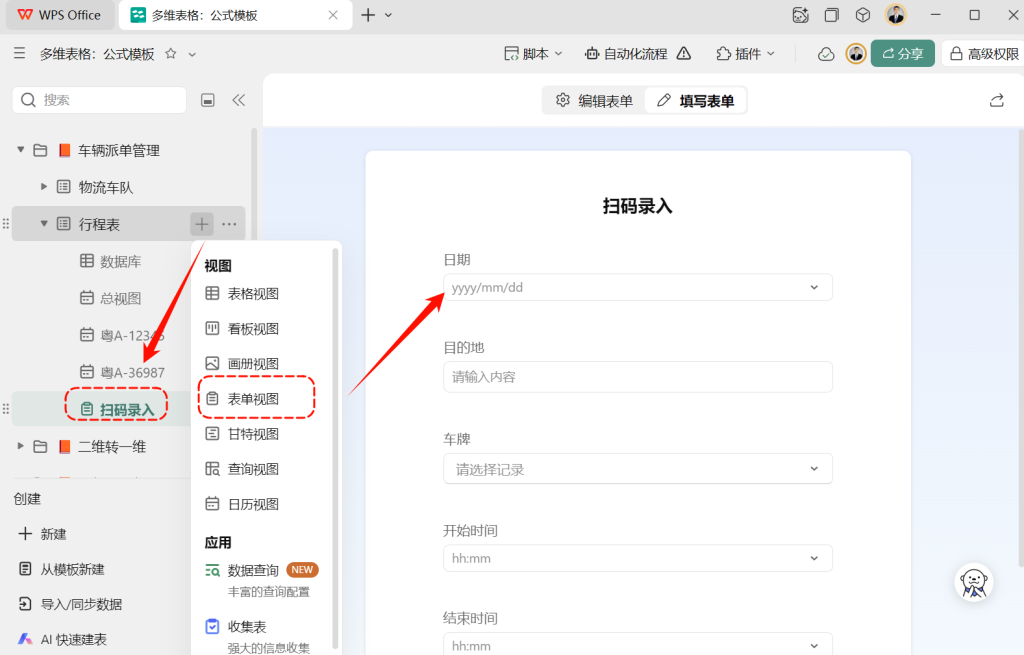Screen dimensions: 1024x655
Task: Click the title-bar cube icon
Action: 863,15
